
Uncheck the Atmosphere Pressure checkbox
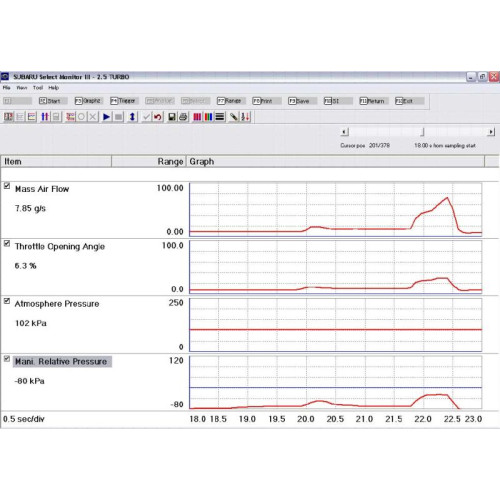pyautogui.click(x=7, y=301)
